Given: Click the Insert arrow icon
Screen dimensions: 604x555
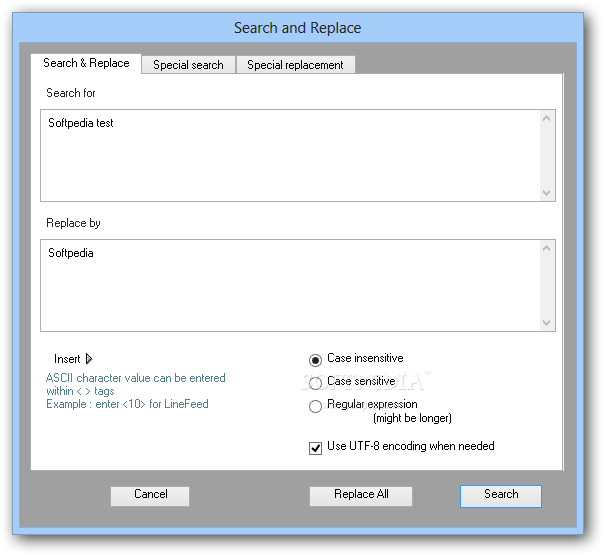Looking at the screenshot, I should click(89, 359).
